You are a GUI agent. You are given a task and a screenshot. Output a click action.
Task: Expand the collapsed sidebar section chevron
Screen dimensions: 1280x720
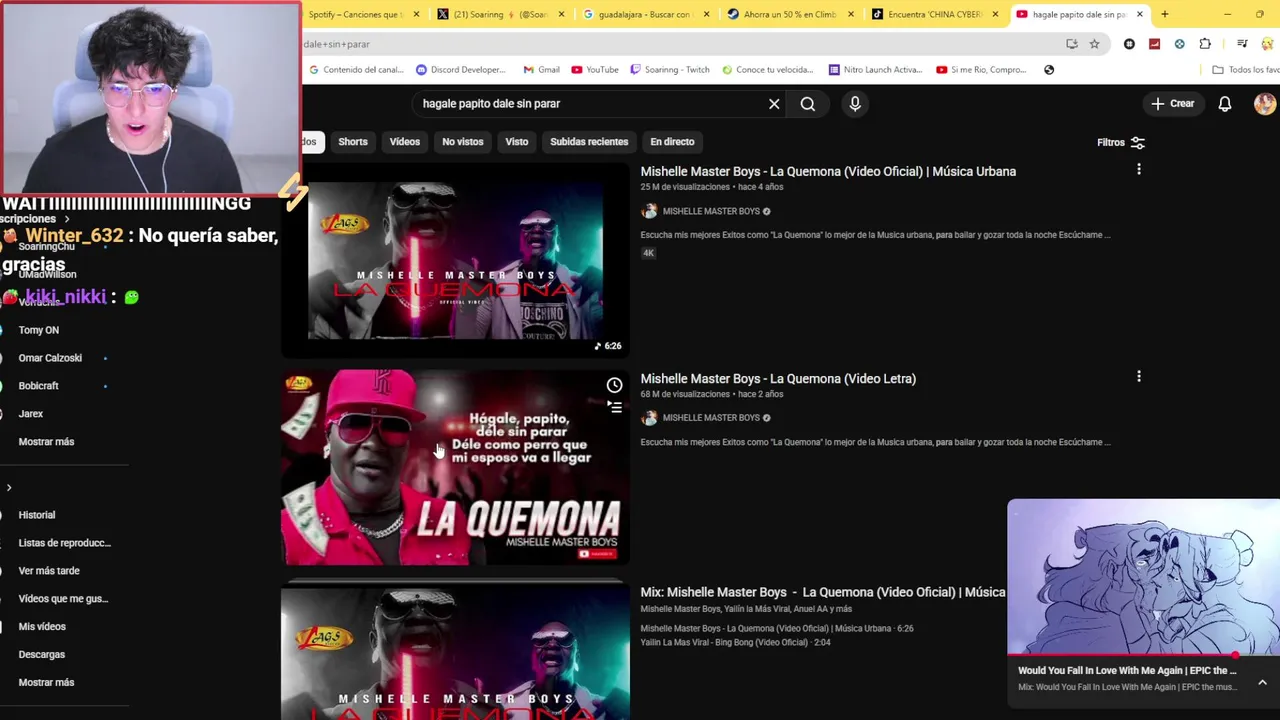[9, 488]
